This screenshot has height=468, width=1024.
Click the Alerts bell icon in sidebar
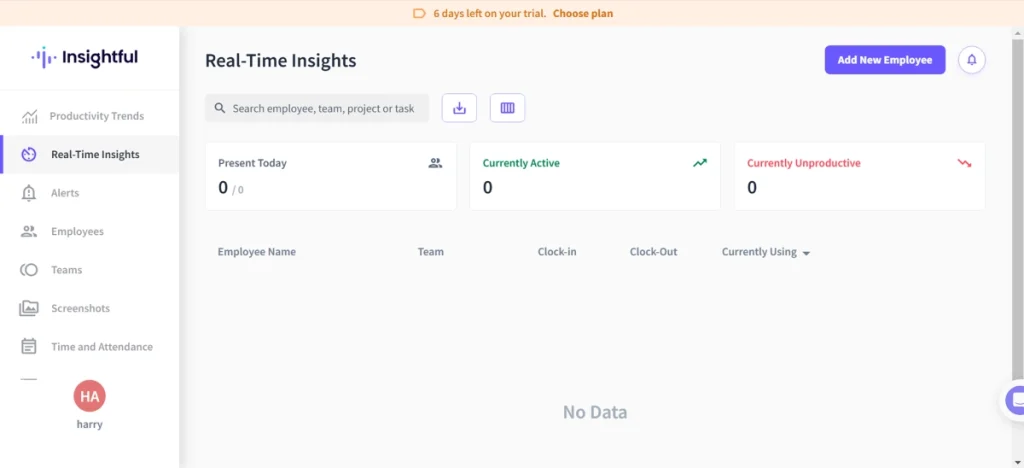29,193
